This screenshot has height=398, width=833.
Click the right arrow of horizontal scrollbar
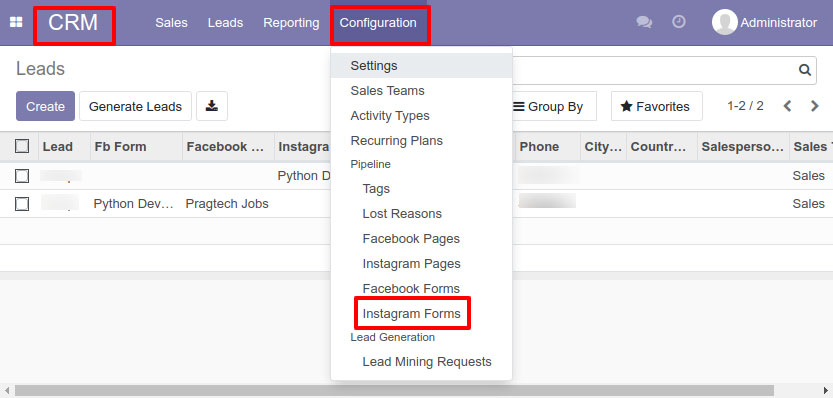[825, 391]
